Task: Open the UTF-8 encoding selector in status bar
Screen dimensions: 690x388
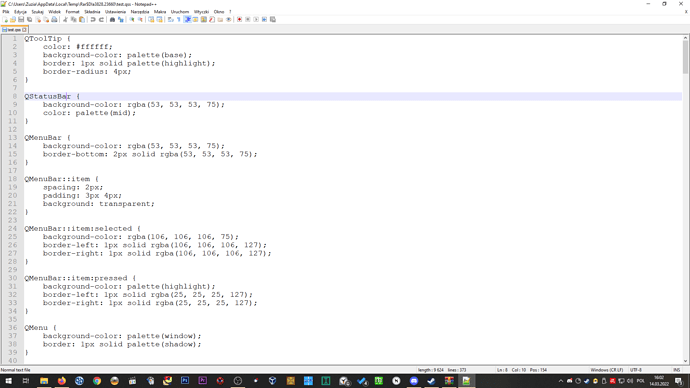Action: 635,370
